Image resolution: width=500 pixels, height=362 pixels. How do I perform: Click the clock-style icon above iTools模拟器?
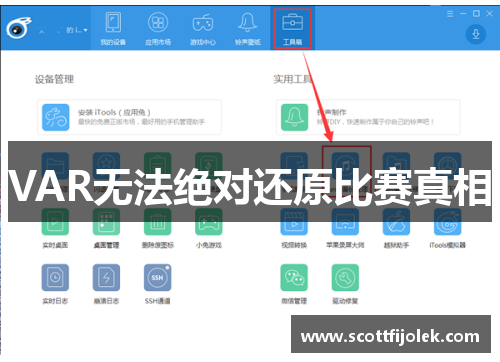[x=447, y=166]
